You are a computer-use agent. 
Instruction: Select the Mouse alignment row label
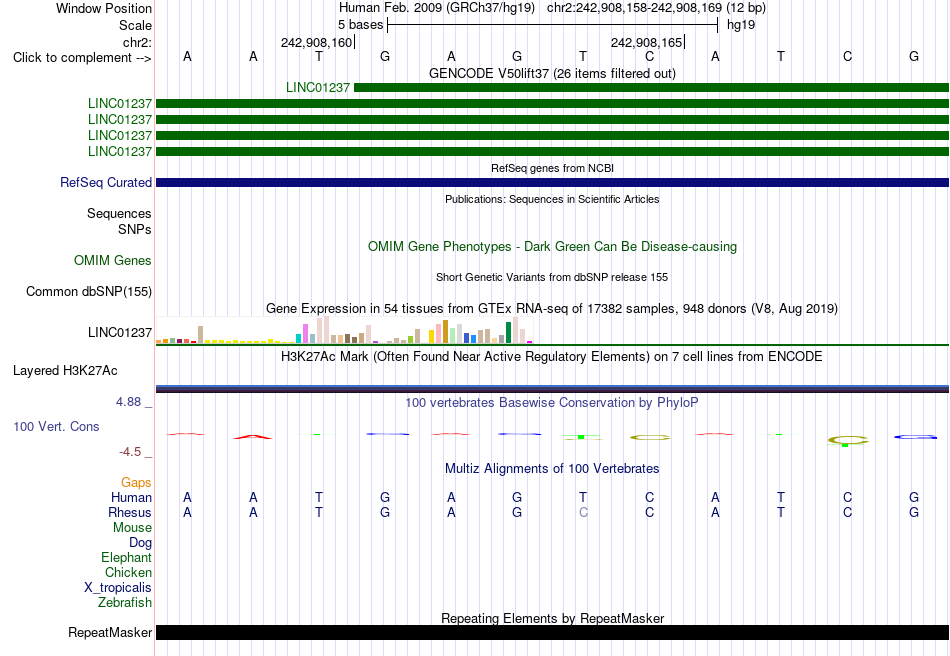pyautogui.click(x=132, y=528)
